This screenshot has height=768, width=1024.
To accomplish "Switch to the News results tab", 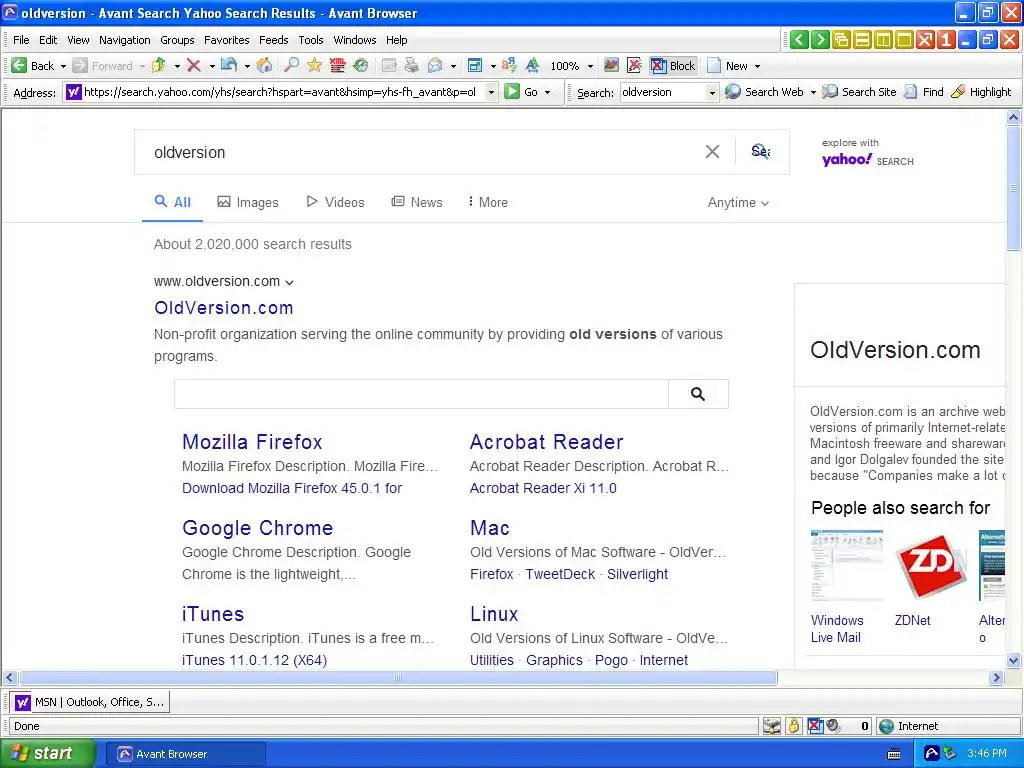I will coord(417,202).
